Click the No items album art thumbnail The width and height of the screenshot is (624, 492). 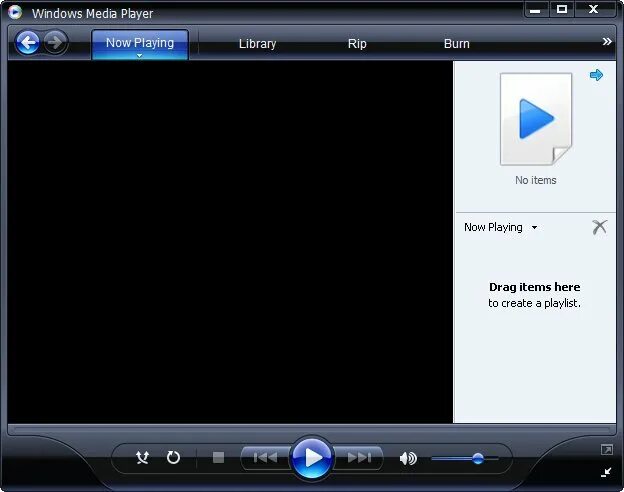[536, 119]
